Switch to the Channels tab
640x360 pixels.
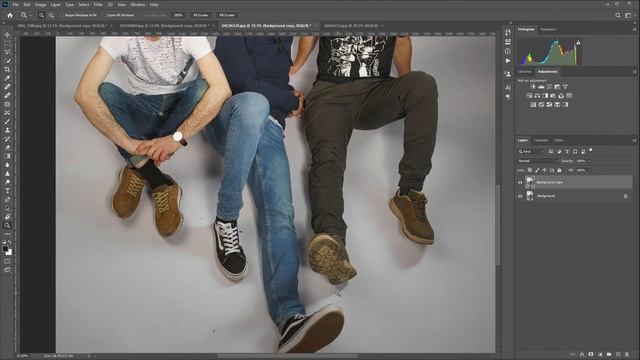541,140
